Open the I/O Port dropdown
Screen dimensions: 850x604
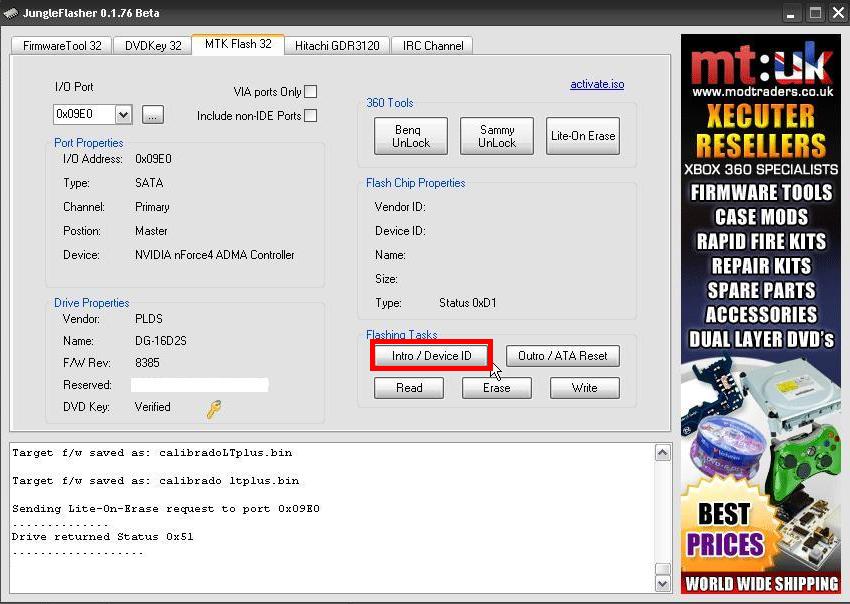point(123,115)
